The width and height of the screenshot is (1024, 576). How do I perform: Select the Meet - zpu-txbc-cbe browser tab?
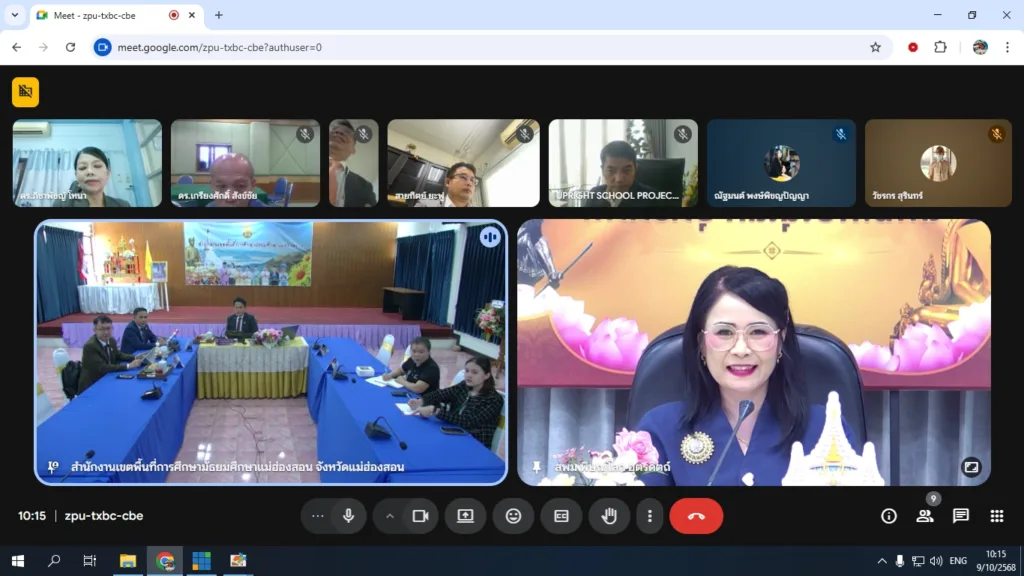click(x=100, y=15)
